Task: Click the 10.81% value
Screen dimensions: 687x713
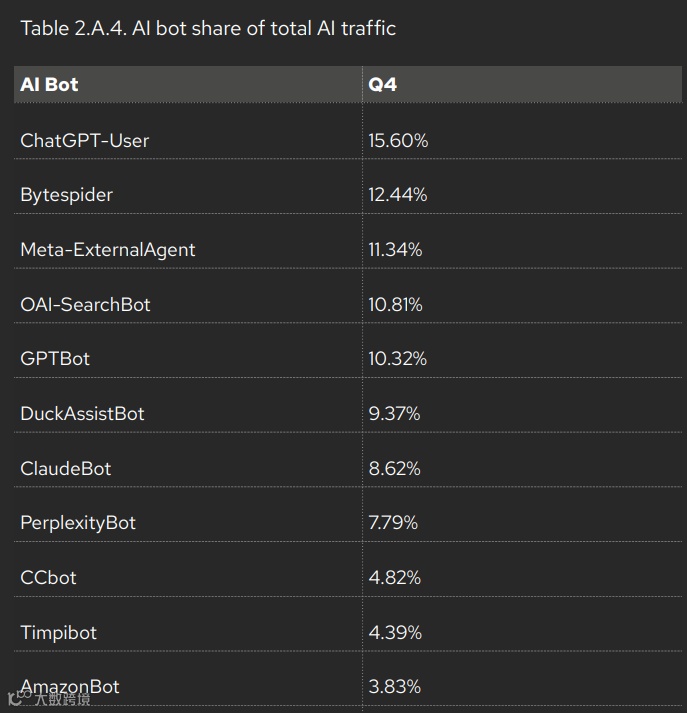Action: (395, 304)
